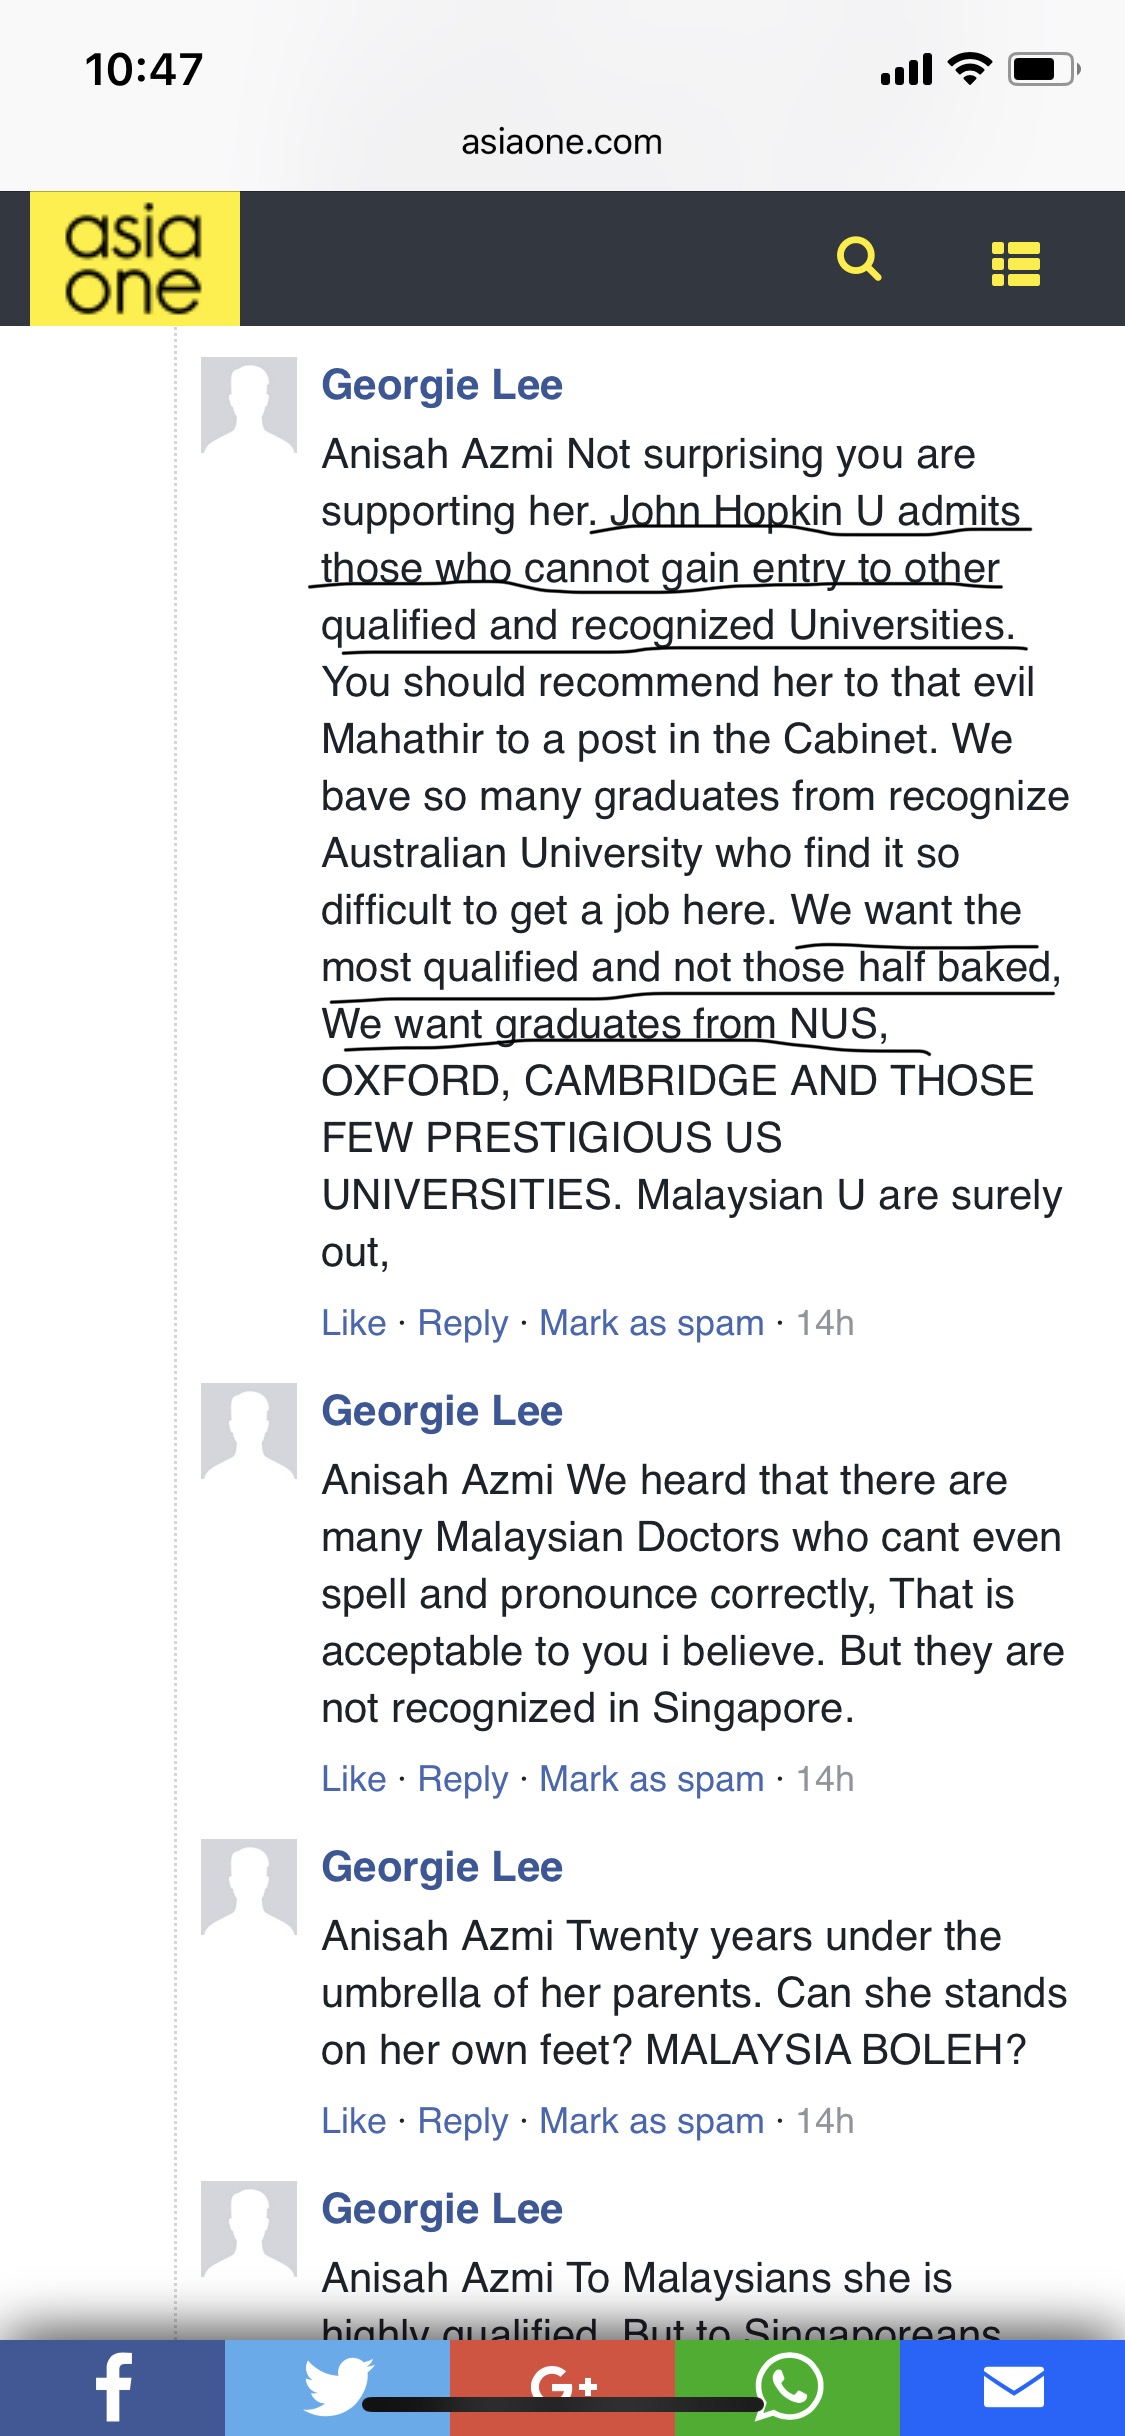Open the AsiaOne hamburger menu
1125x2436 pixels.
pyautogui.click(x=1016, y=264)
